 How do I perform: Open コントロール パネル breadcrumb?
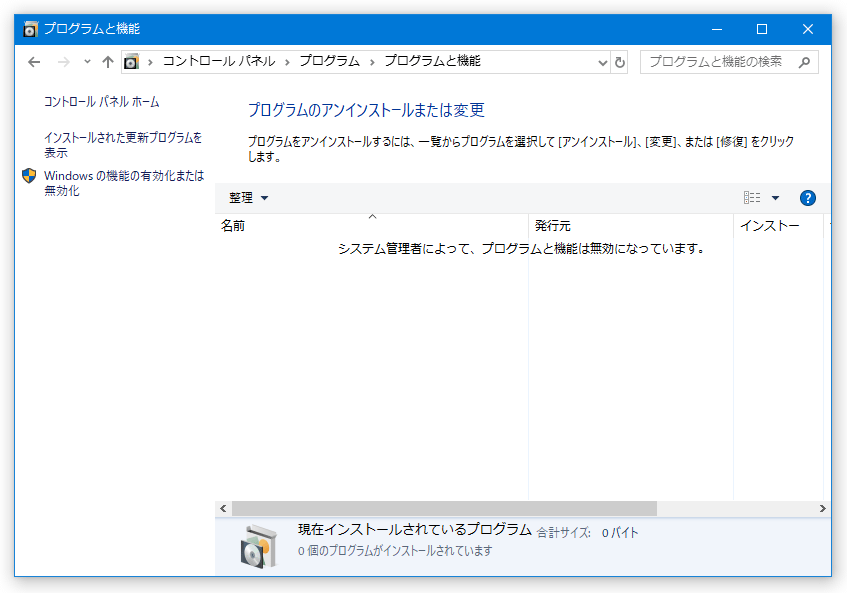tap(219, 61)
